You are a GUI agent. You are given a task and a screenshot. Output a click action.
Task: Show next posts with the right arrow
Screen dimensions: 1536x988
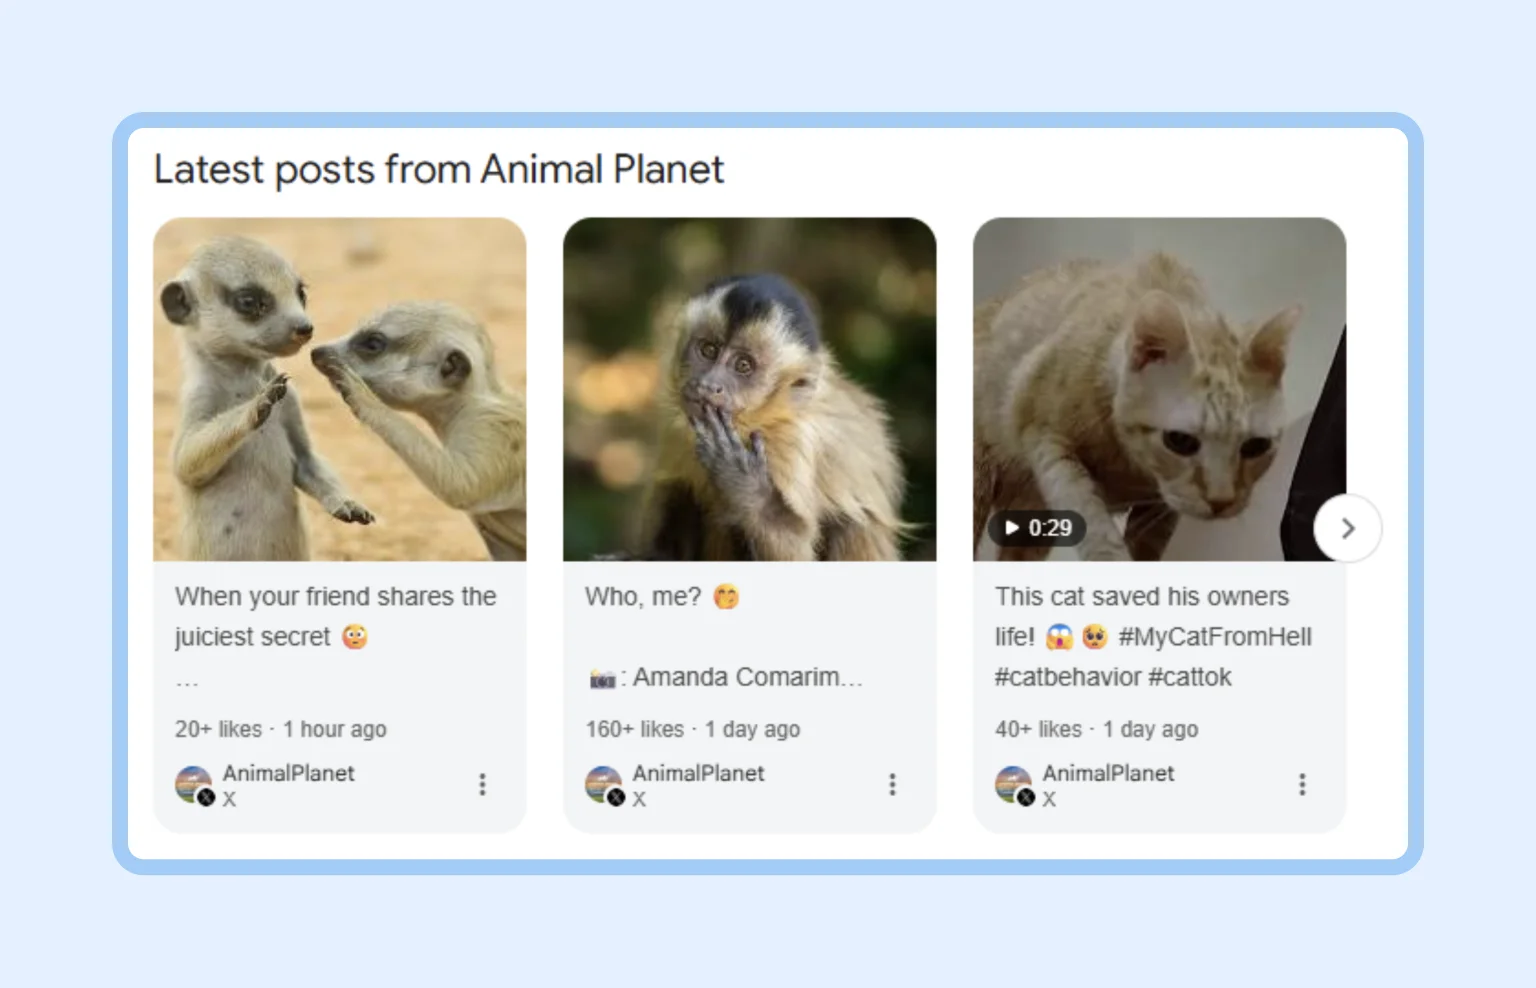(x=1348, y=528)
